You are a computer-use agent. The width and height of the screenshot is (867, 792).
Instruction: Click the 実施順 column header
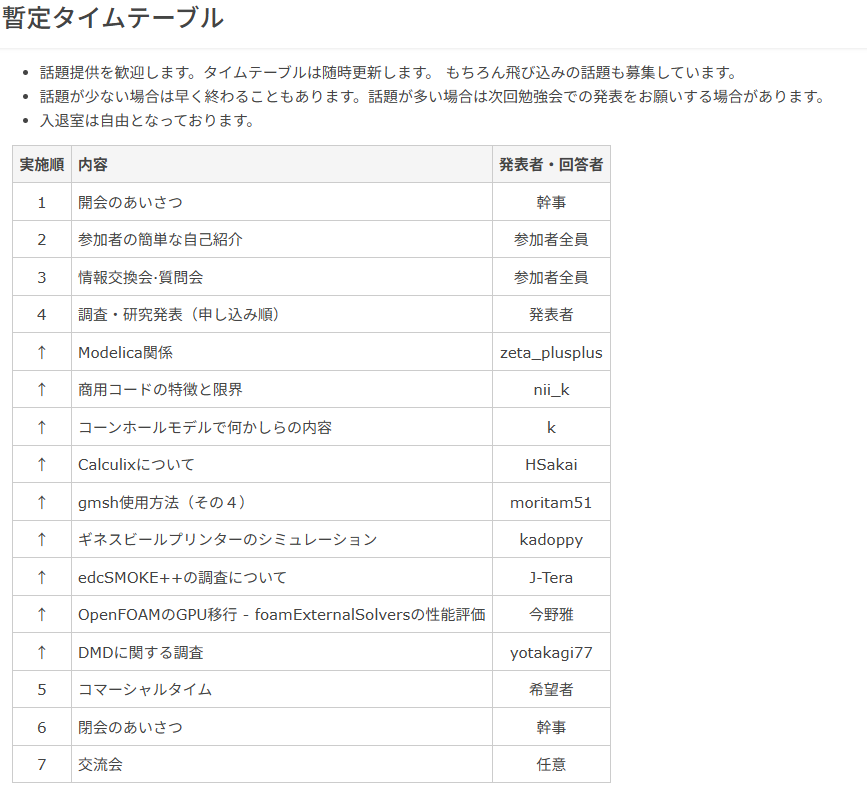click(42, 164)
